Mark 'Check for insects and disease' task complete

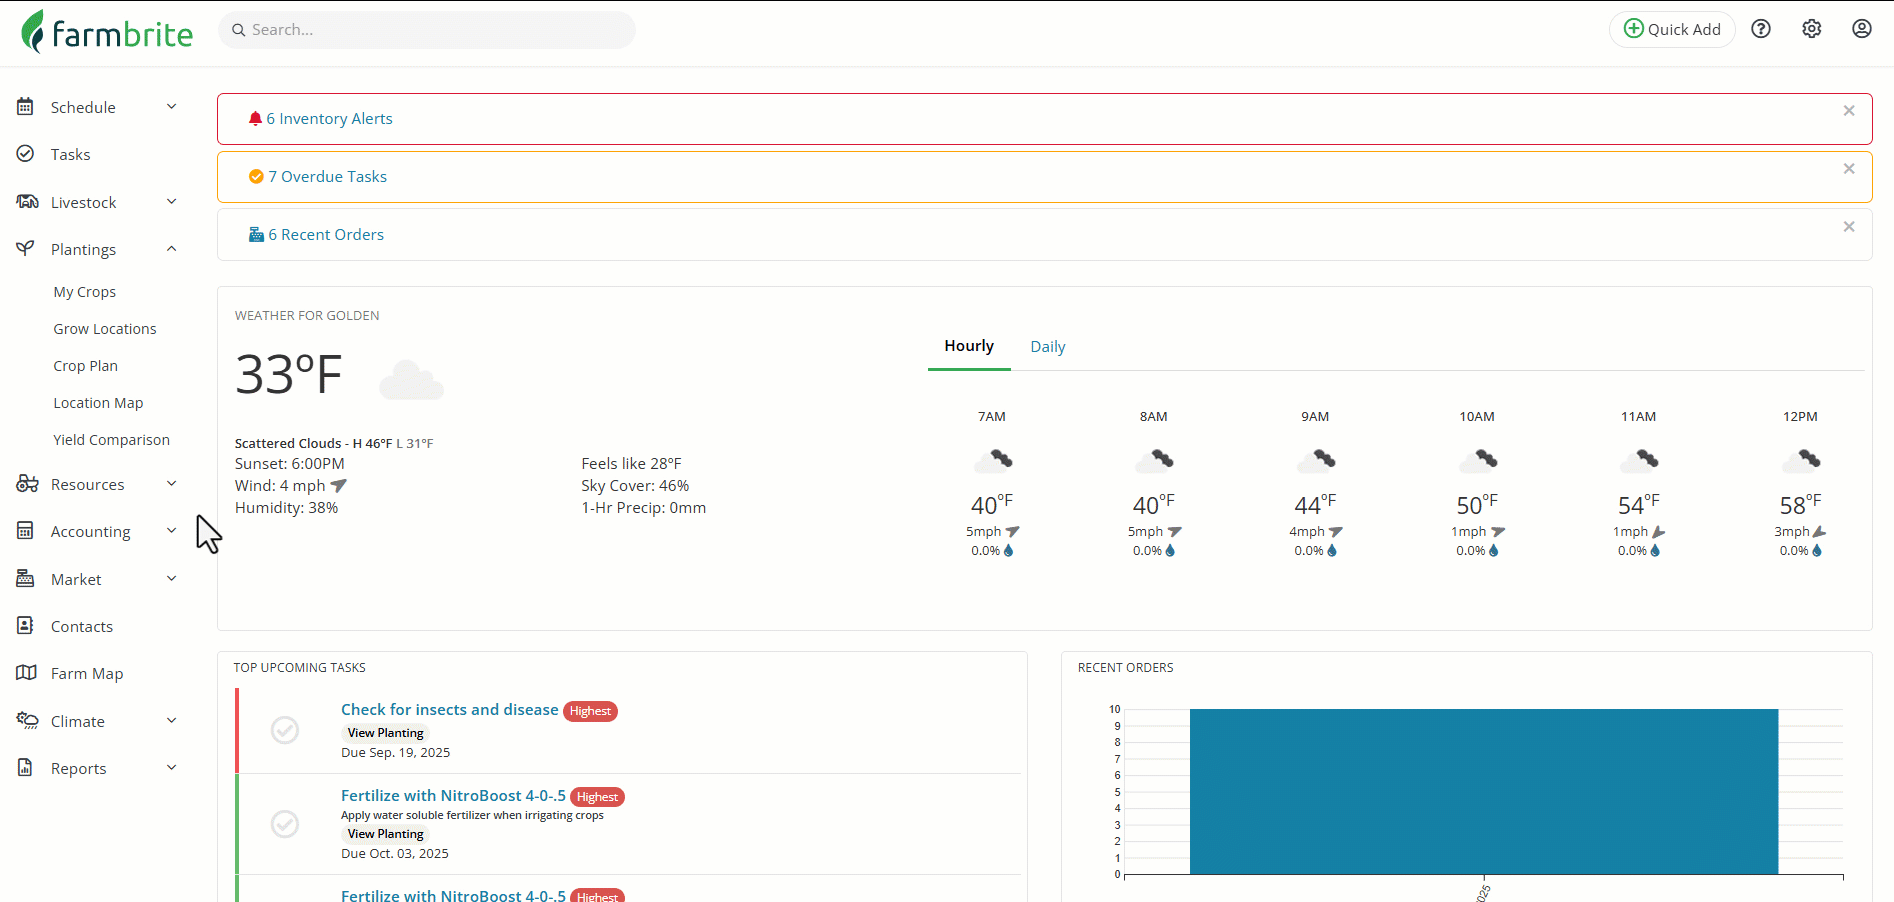(x=285, y=730)
